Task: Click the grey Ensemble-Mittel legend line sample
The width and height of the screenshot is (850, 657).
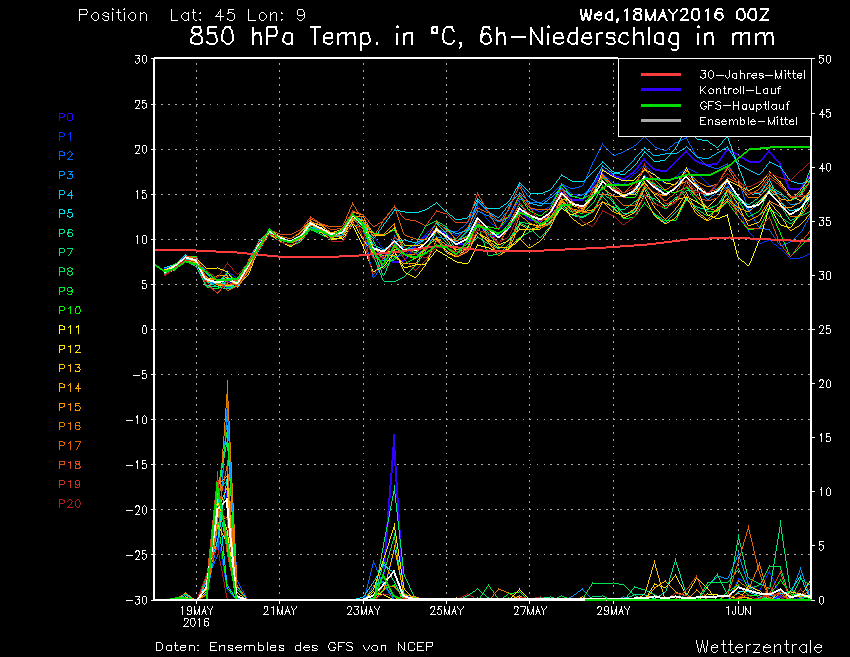Action: tap(661, 121)
